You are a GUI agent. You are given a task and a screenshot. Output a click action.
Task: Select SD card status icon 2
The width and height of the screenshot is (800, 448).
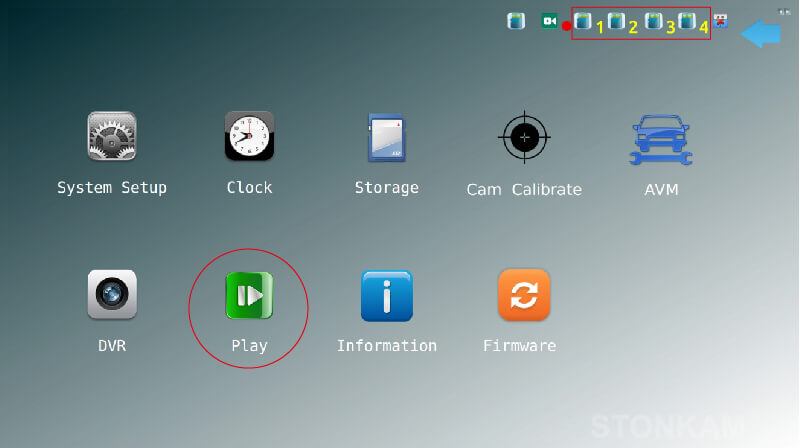[617, 21]
